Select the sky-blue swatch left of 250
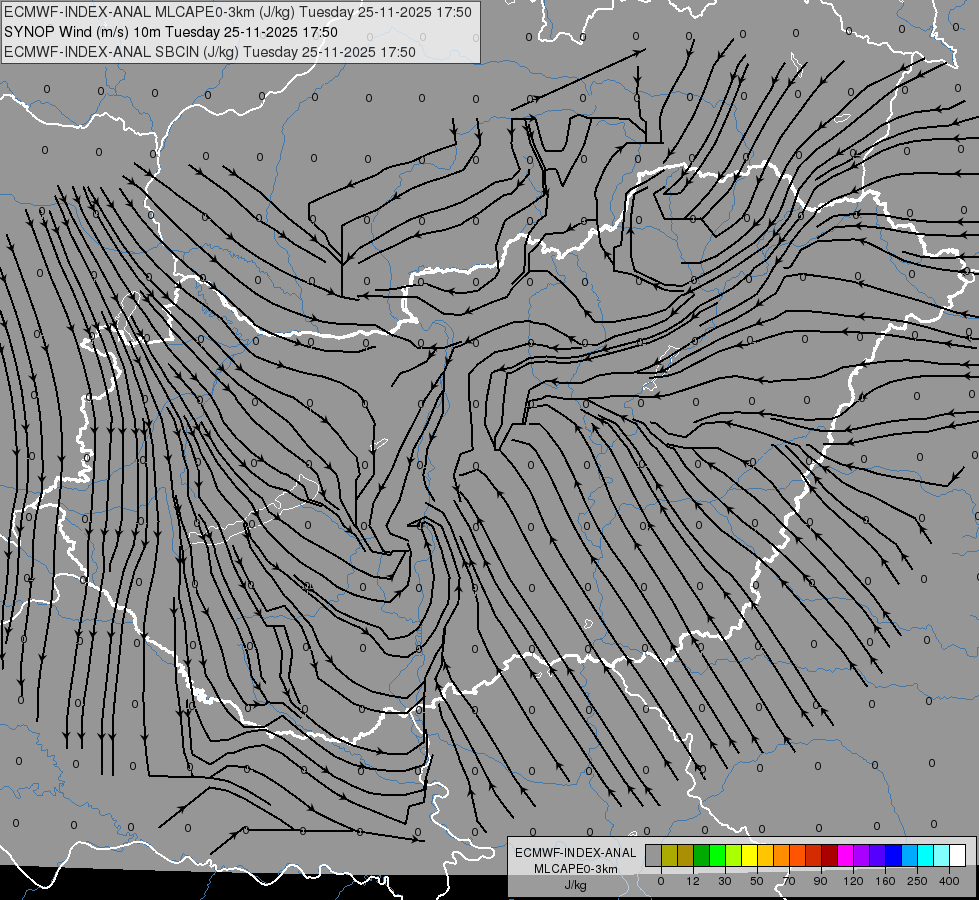The width and height of the screenshot is (979, 900). click(x=910, y=855)
